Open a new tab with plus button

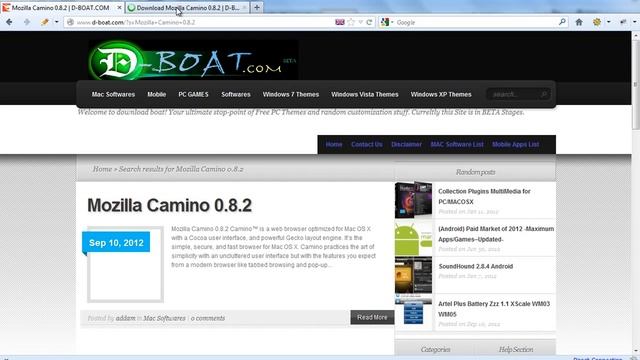(x=257, y=7)
